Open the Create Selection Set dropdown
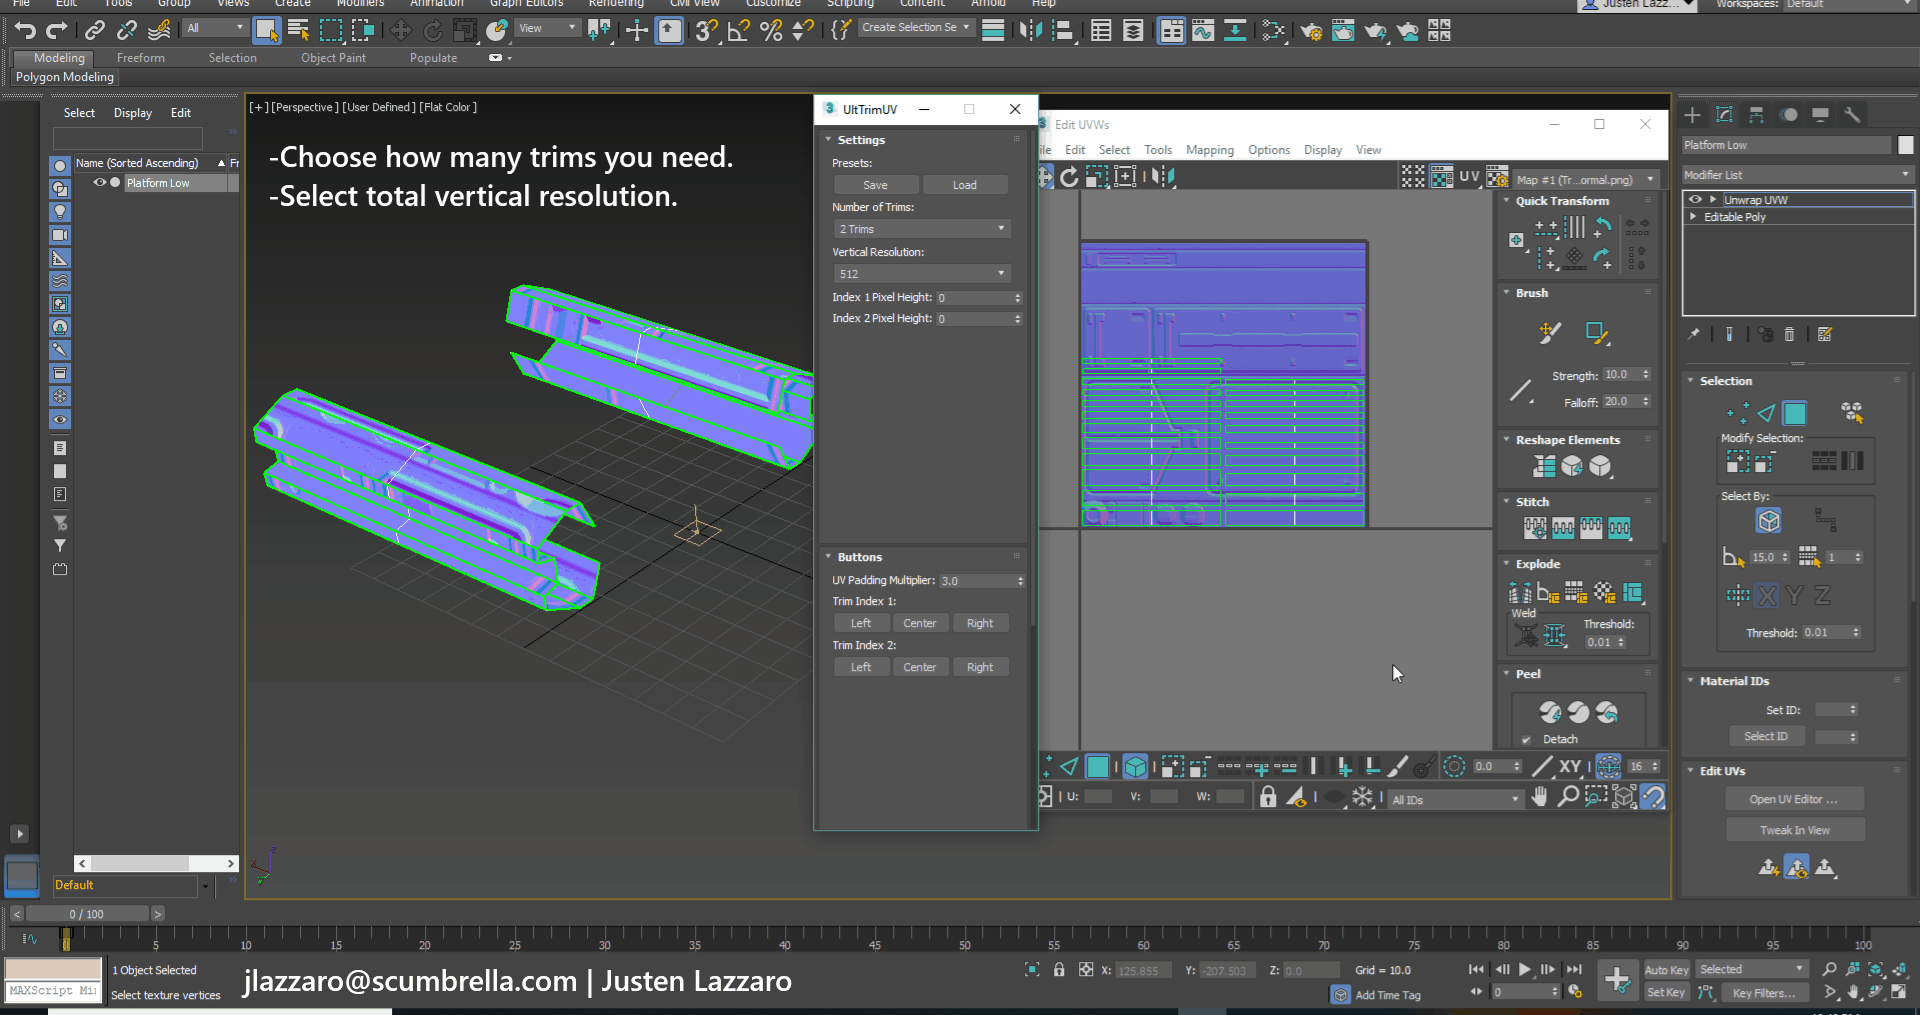1920x1015 pixels. tap(916, 28)
